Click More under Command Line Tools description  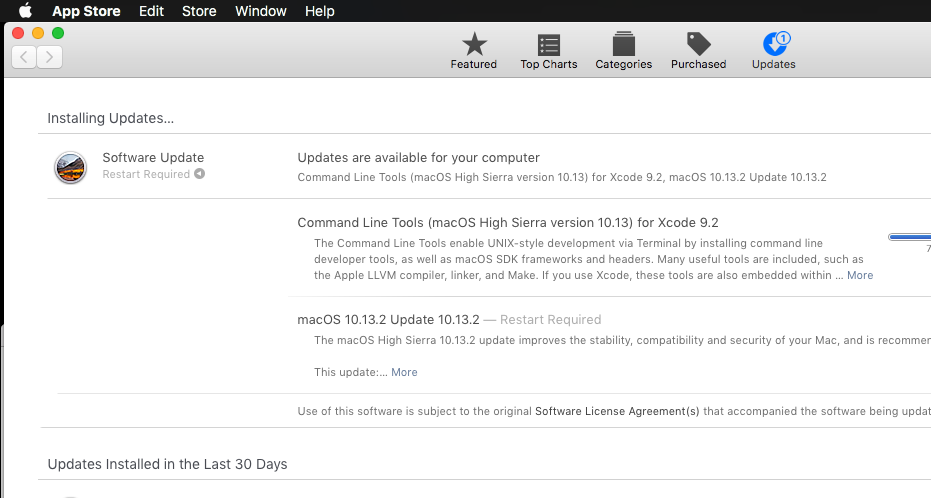(x=860, y=275)
